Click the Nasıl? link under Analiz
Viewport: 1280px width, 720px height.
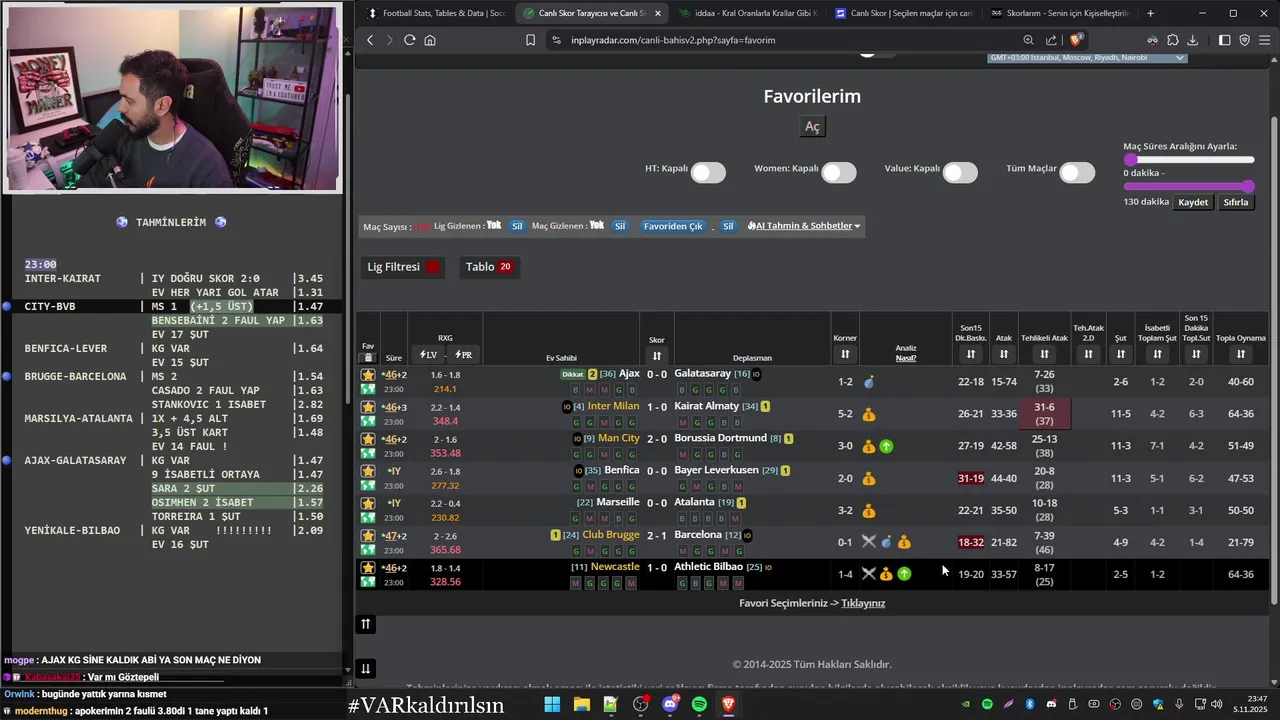(x=906, y=358)
